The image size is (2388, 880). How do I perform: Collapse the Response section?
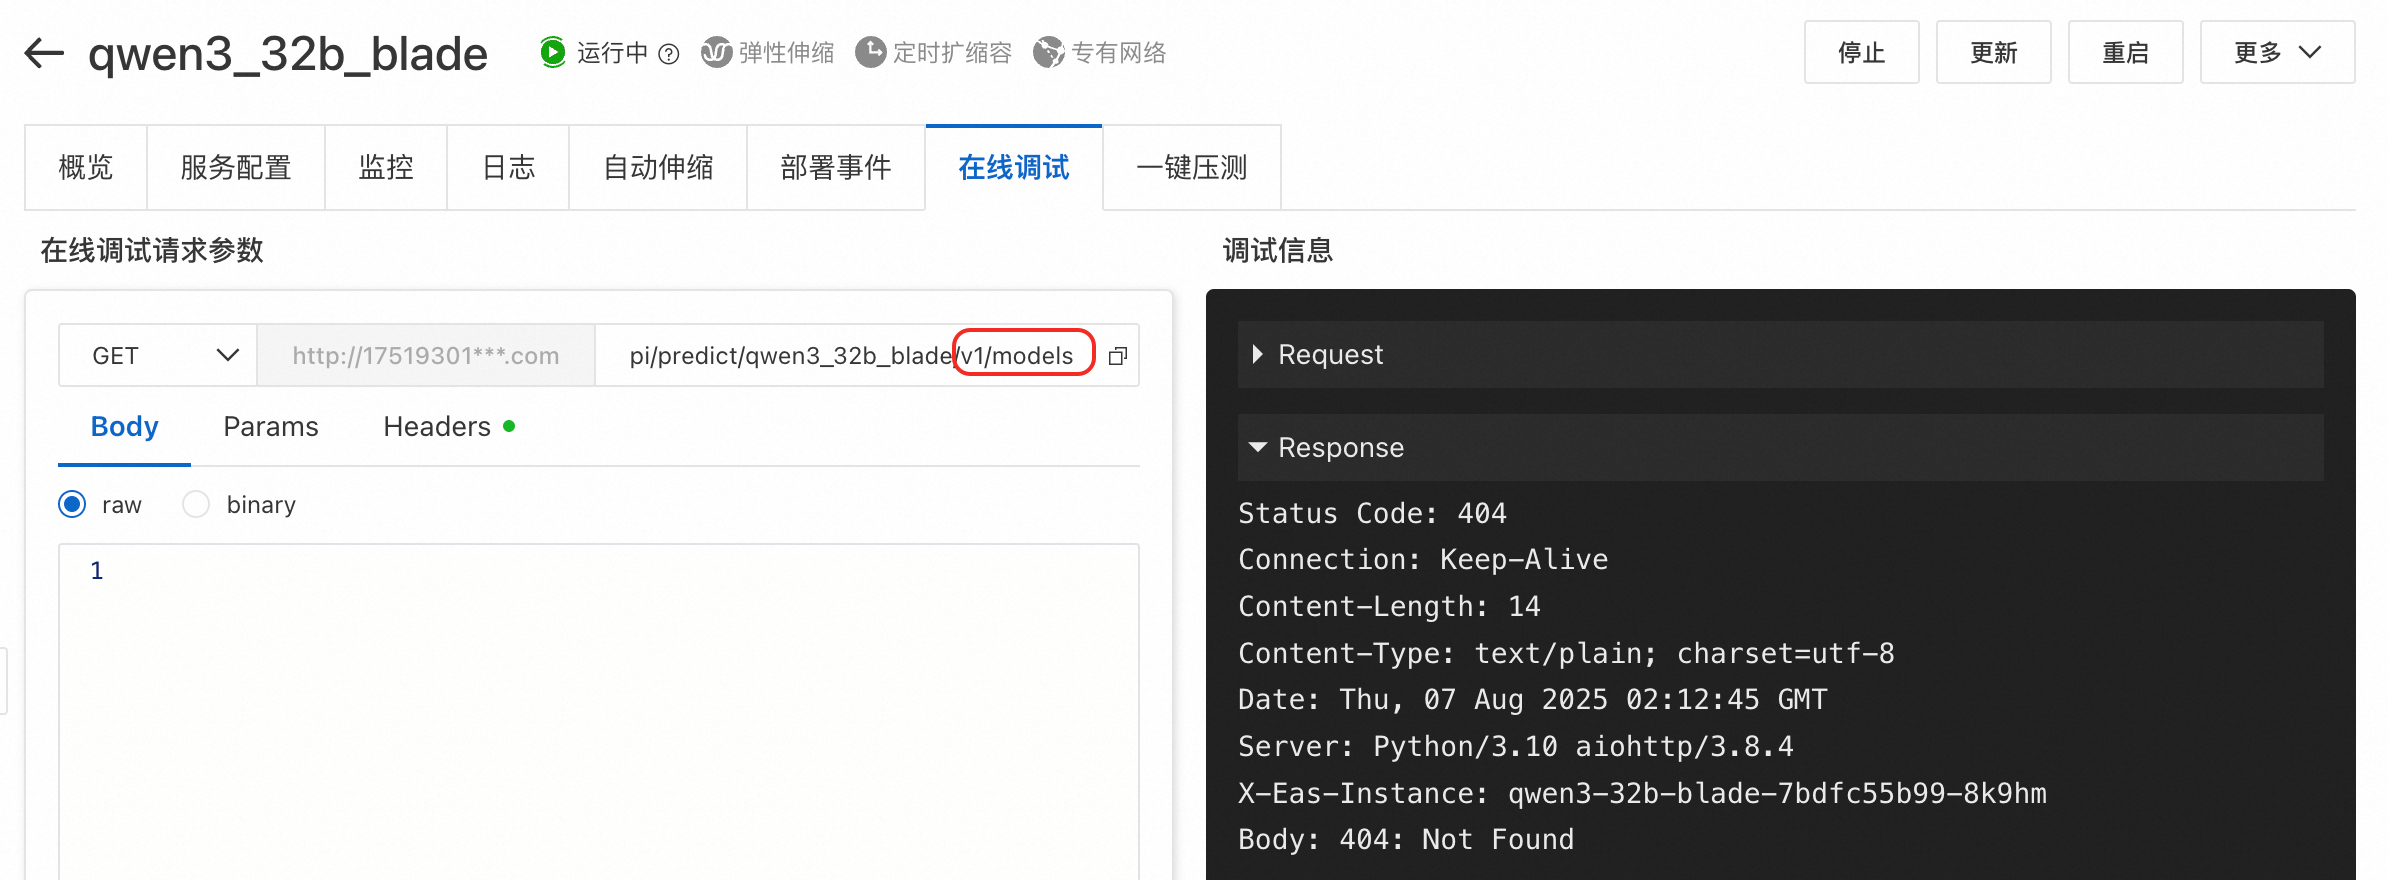1258,447
